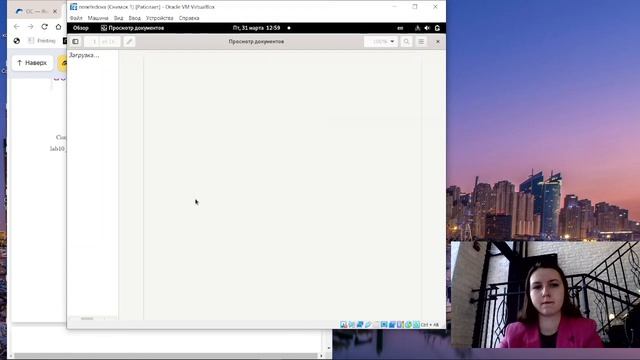
Task: Select the browser tab with the blue icon
Action: tap(36, 11)
